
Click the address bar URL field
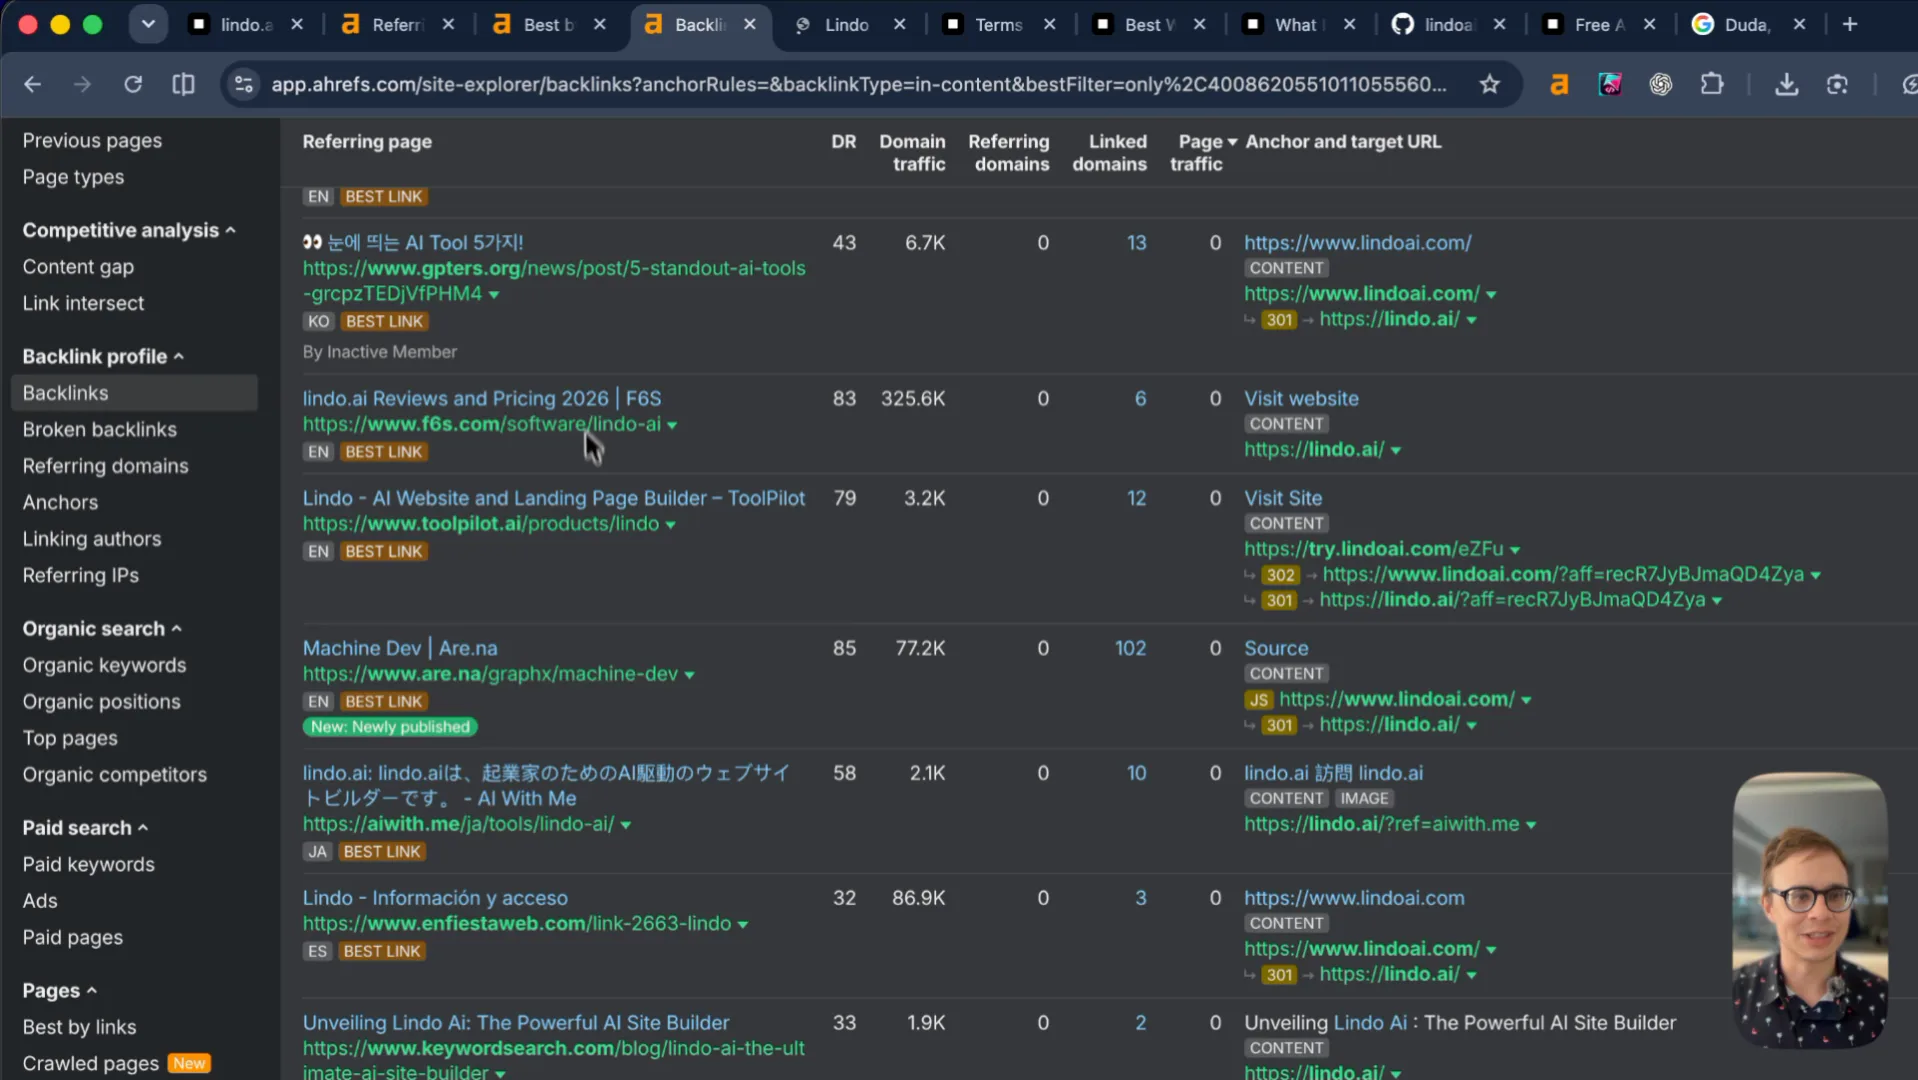point(858,85)
